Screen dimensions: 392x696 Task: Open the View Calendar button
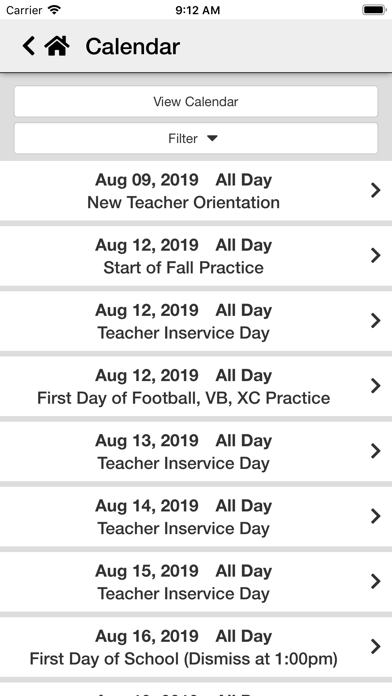click(x=196, y=101)
